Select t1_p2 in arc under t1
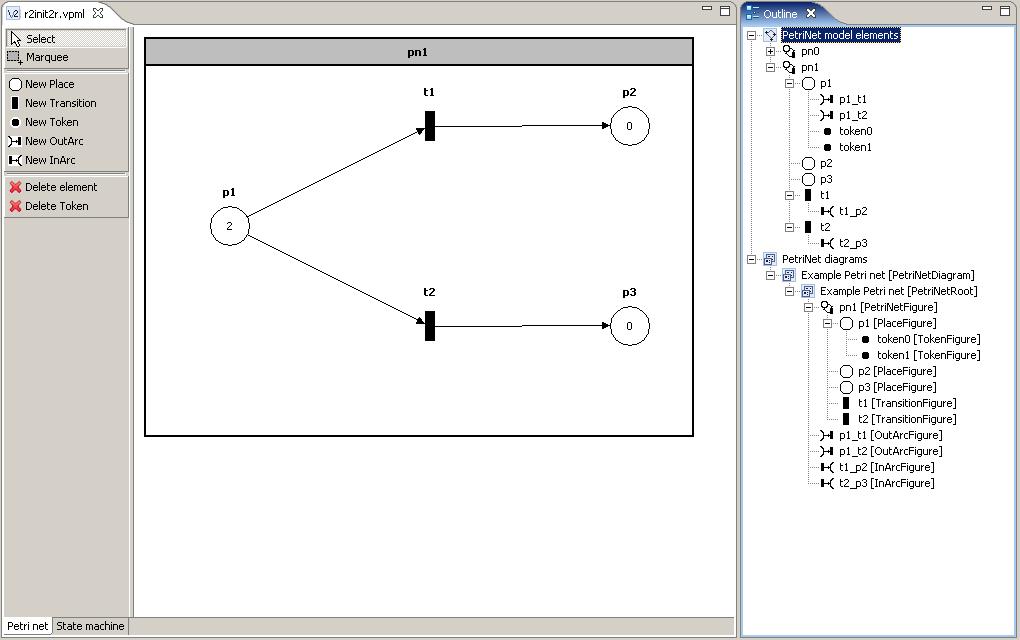 click(x=852, y=211)
